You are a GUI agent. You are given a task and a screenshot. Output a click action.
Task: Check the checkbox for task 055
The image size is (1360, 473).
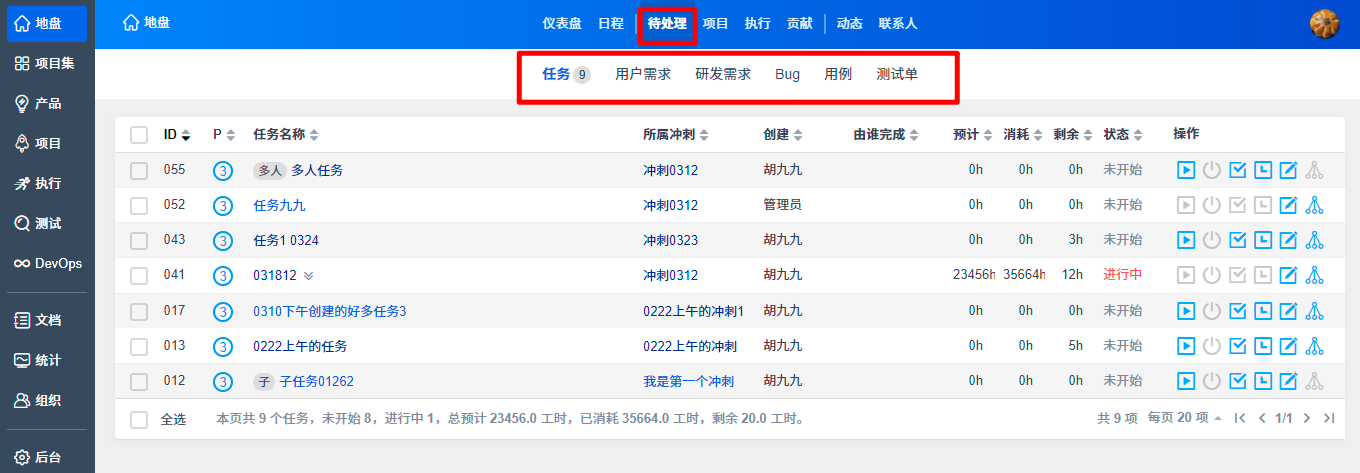[x=139, y=170]
